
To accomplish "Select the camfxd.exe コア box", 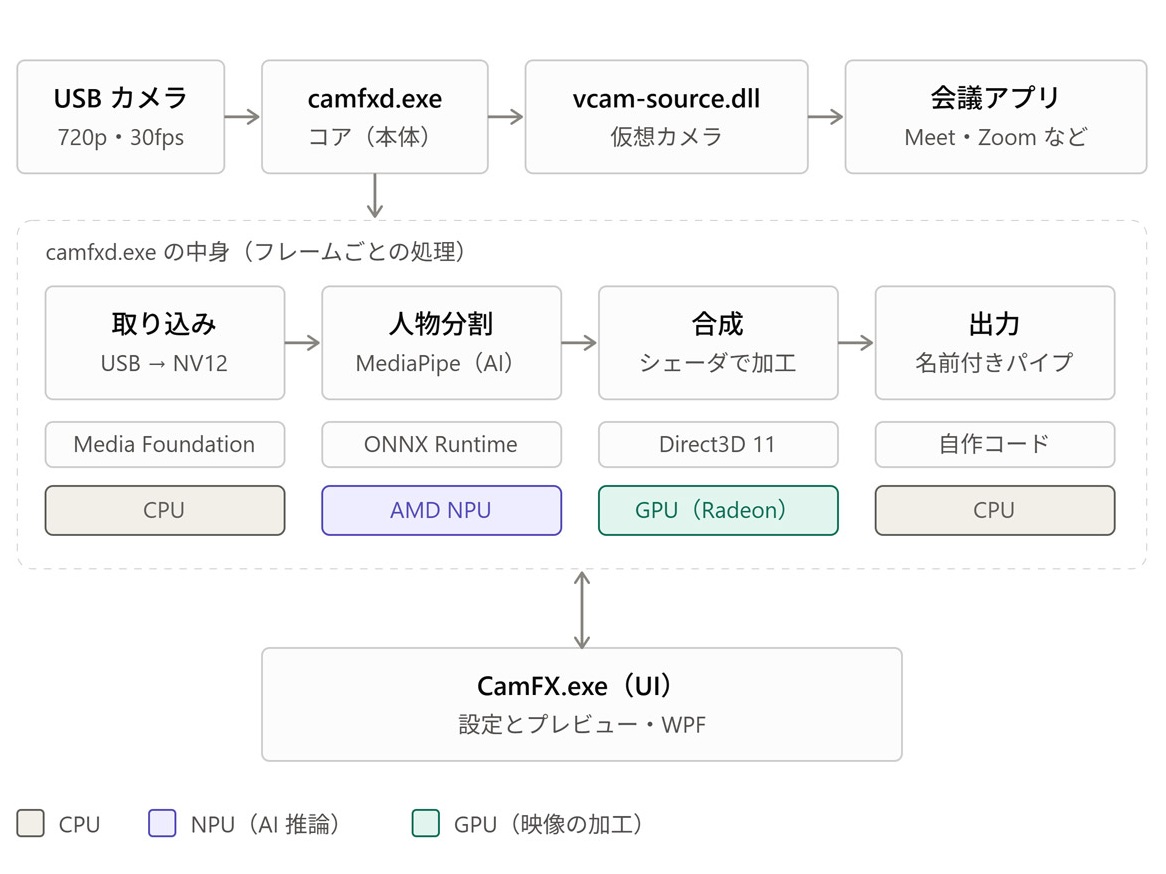I will [375, 117].
